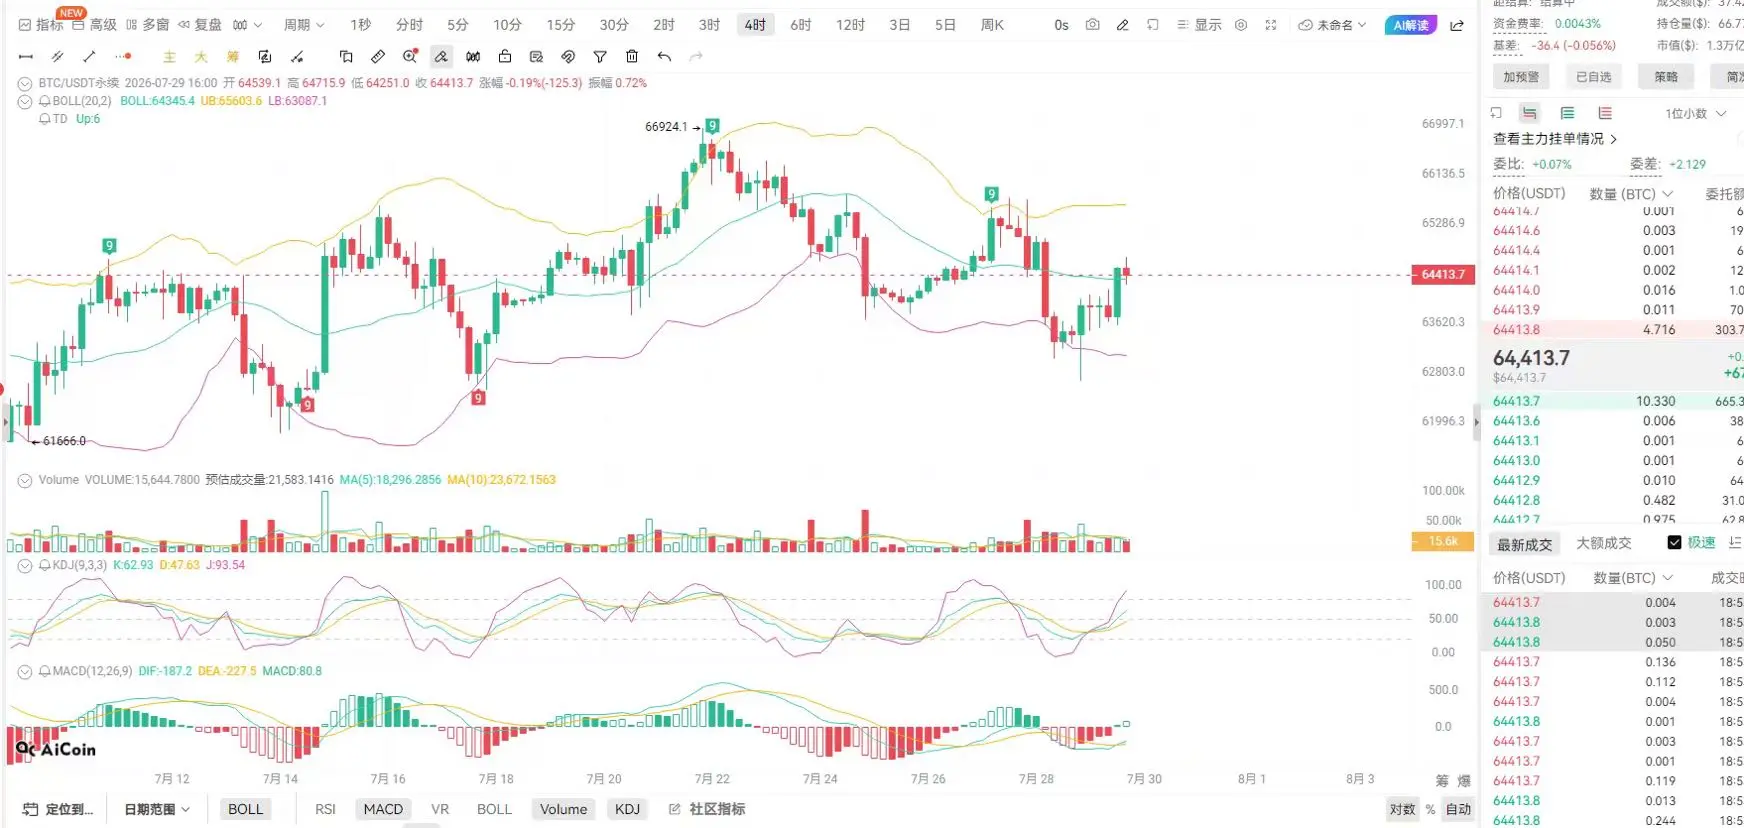This screenshot has height=828, width=1744.
Task: Select the 1秒 timeframe
Action: coord(360,24)
